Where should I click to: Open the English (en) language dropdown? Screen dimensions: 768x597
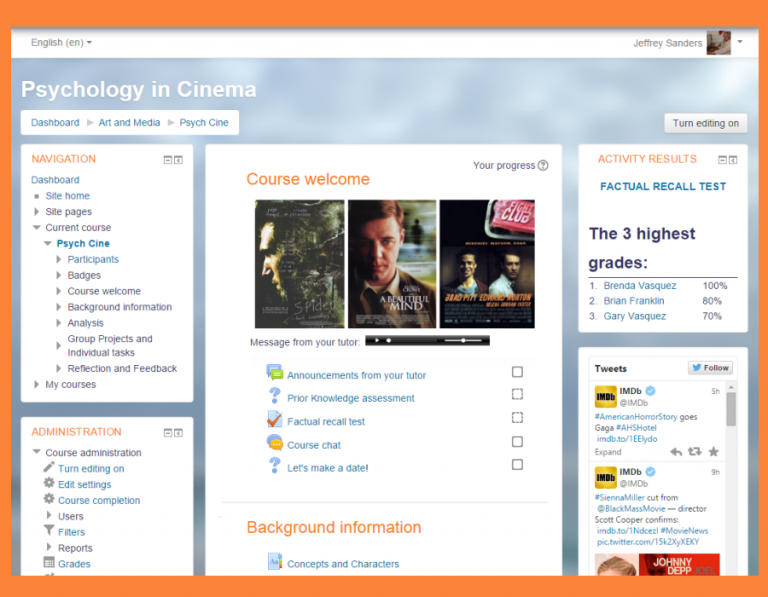[61, 43]
